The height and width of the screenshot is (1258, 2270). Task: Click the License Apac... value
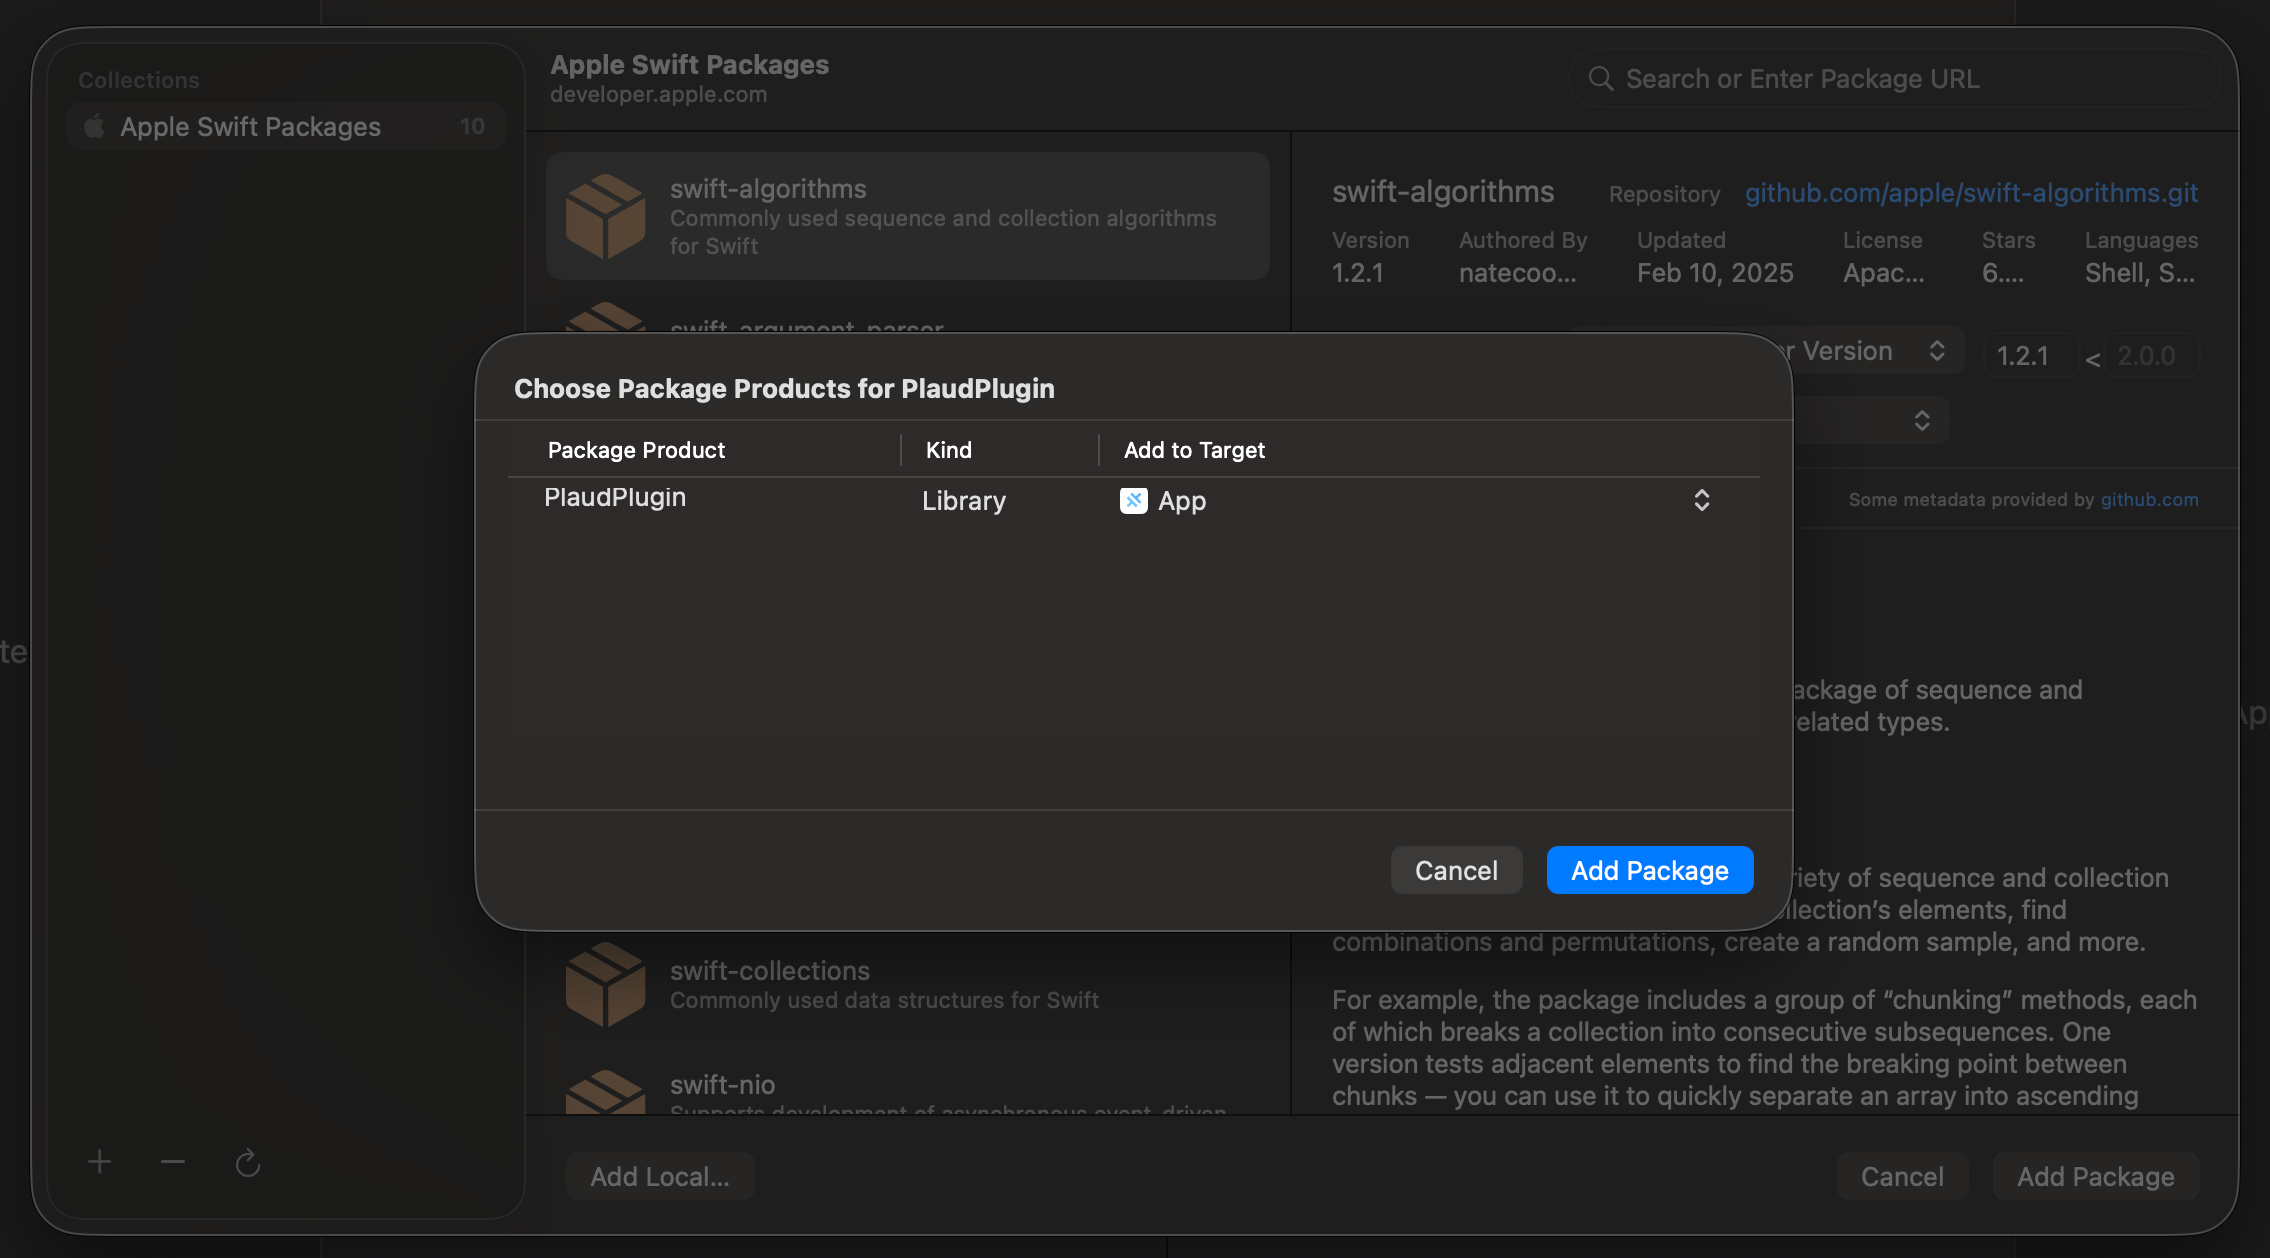coord(1883,273)
